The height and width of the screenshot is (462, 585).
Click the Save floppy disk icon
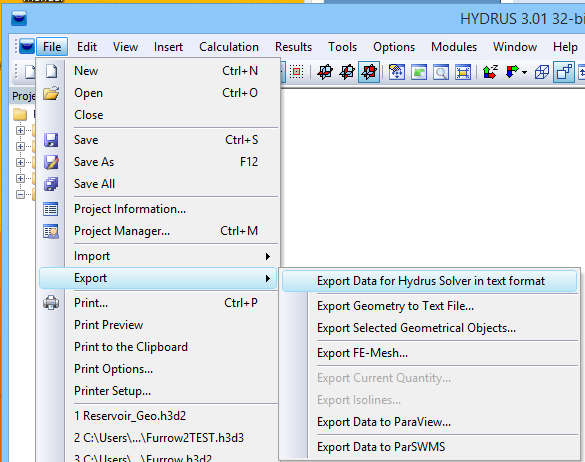point(51,140)
